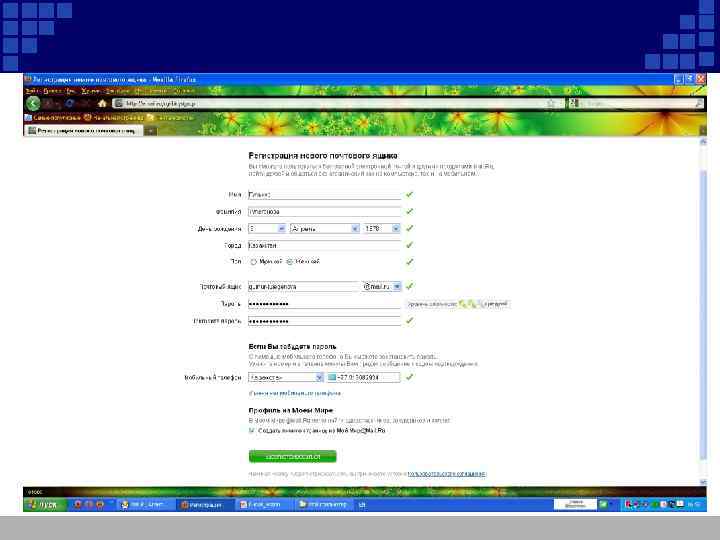Image resolution: width=720 pixels, height=540 pixels.
Task: Go back with the green Back arrow
Action: click(x=33, y=104)
